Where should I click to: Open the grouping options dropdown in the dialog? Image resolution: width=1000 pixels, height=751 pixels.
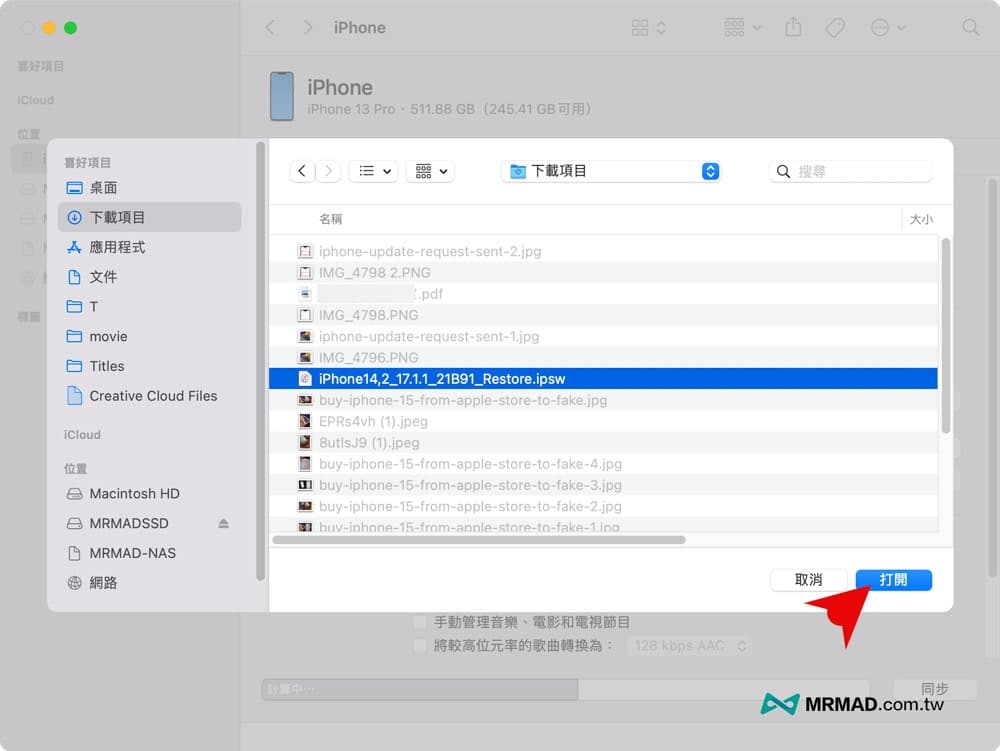[x=430, y=171]
